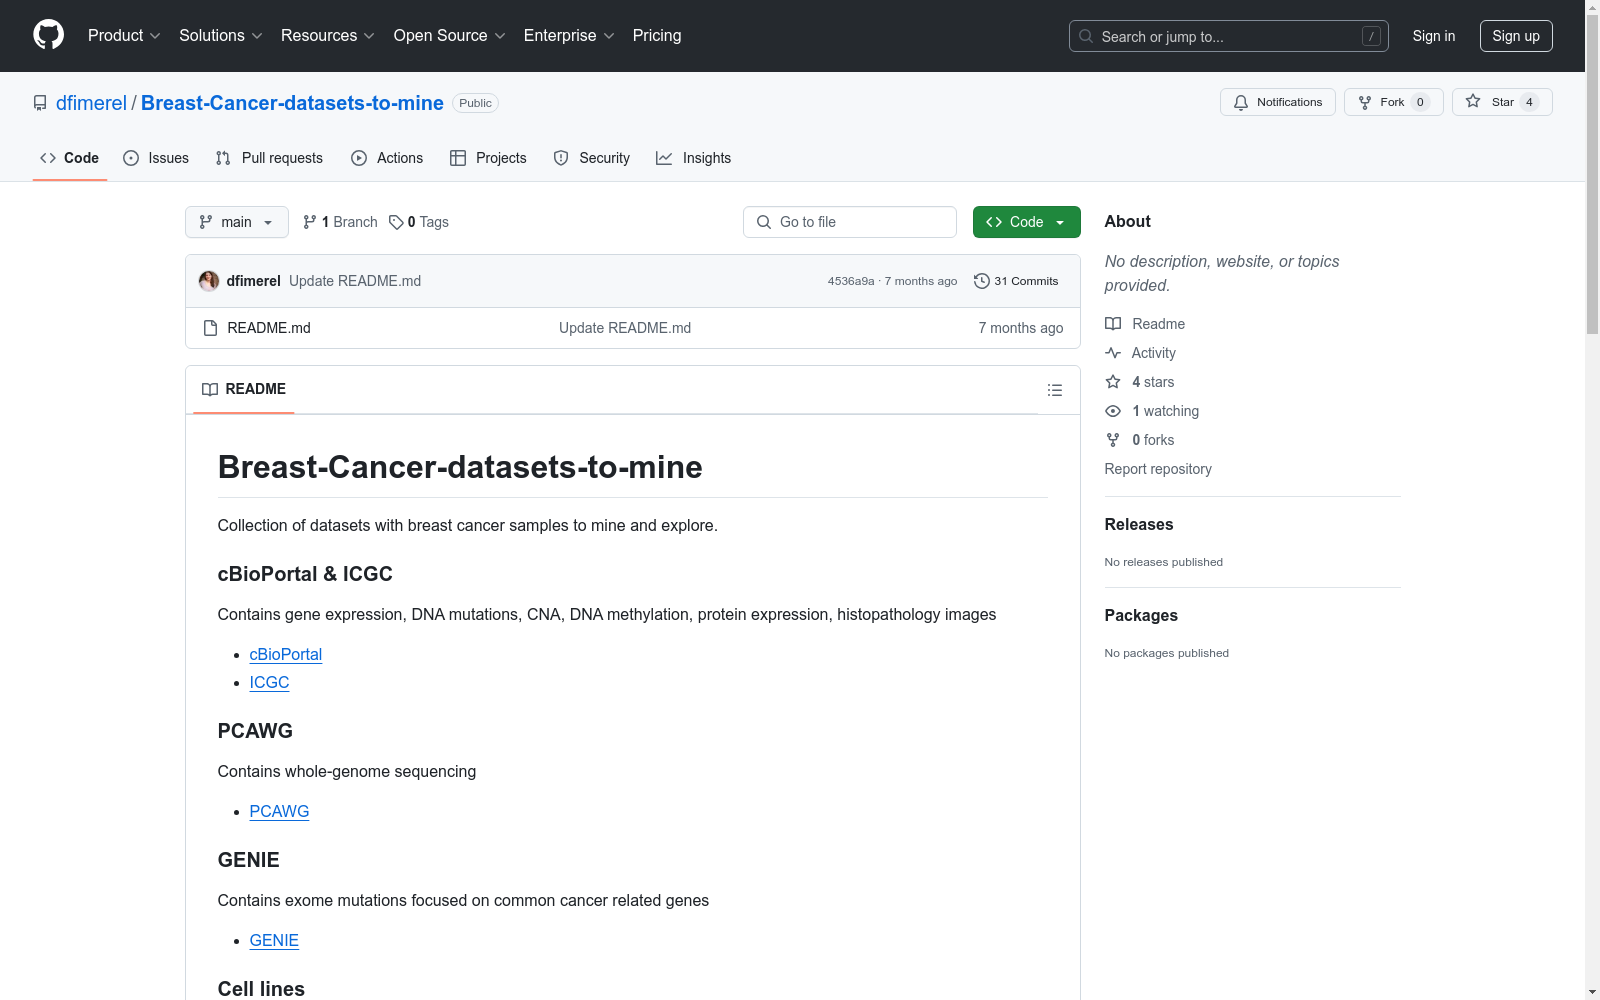Open 1 Branch list
The image size is (1600, 1000).
[x=340, y=222]
